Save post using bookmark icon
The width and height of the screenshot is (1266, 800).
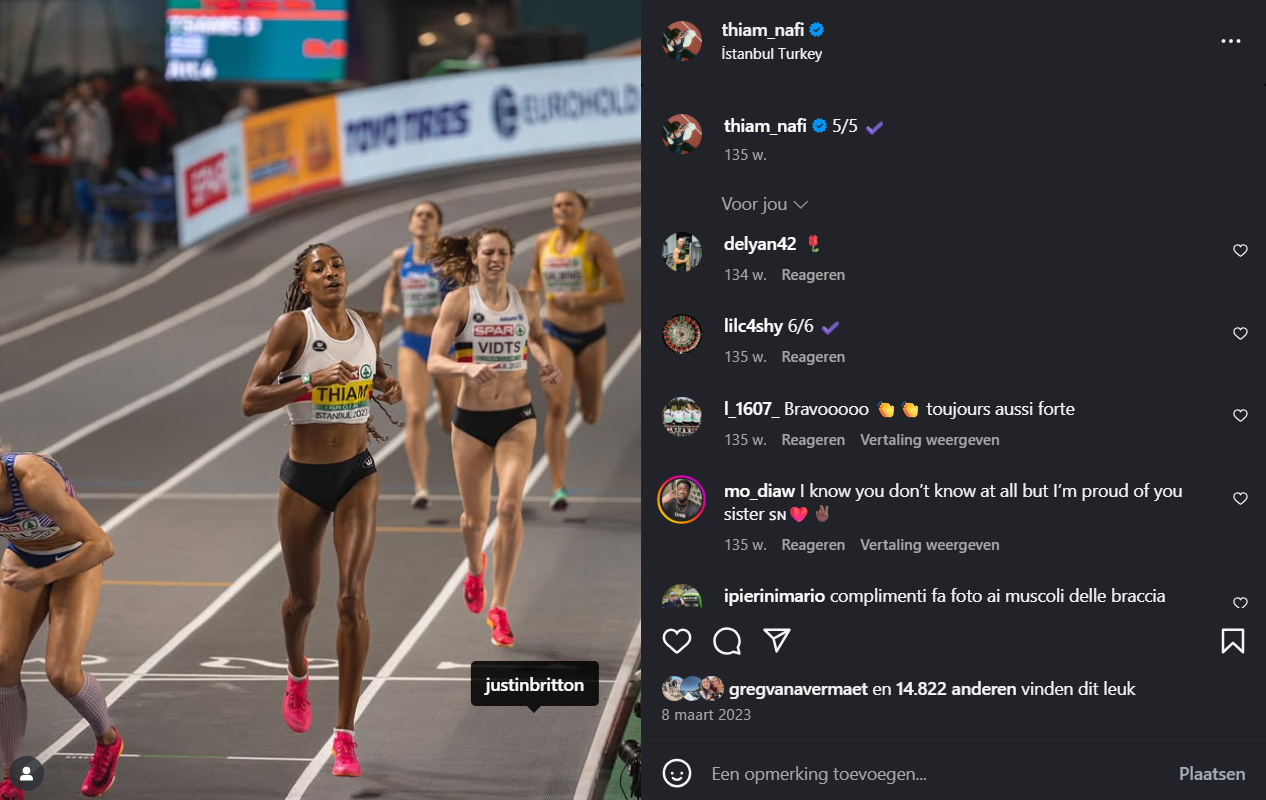tap(1232, 641)
